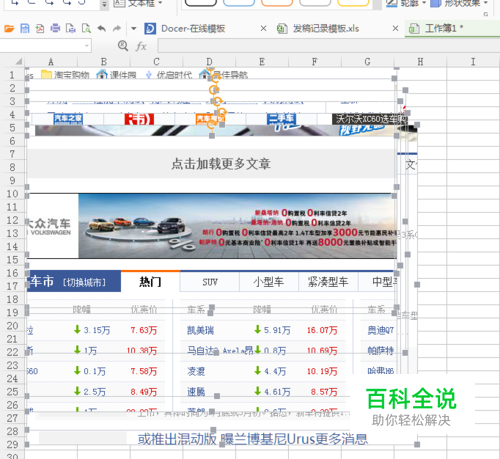The width and height of the screenshot is (500, 459).
Task: Click the 速腾 car link
Action: tap(196, 392)
